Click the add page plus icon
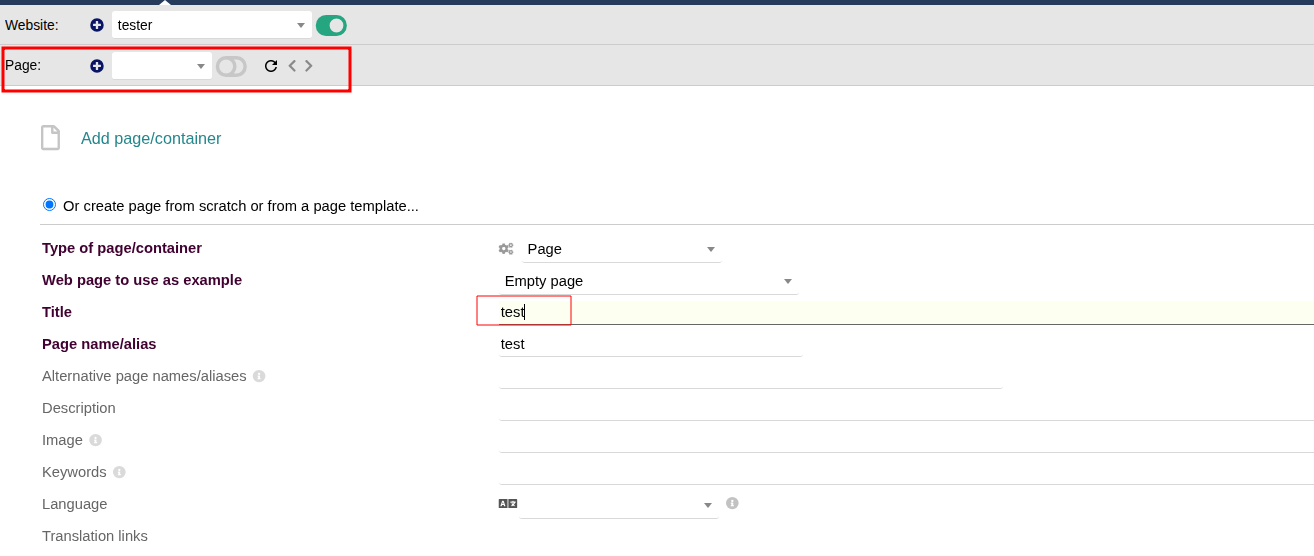Viewport: 1314px width, 556px height. pos(97,66)
